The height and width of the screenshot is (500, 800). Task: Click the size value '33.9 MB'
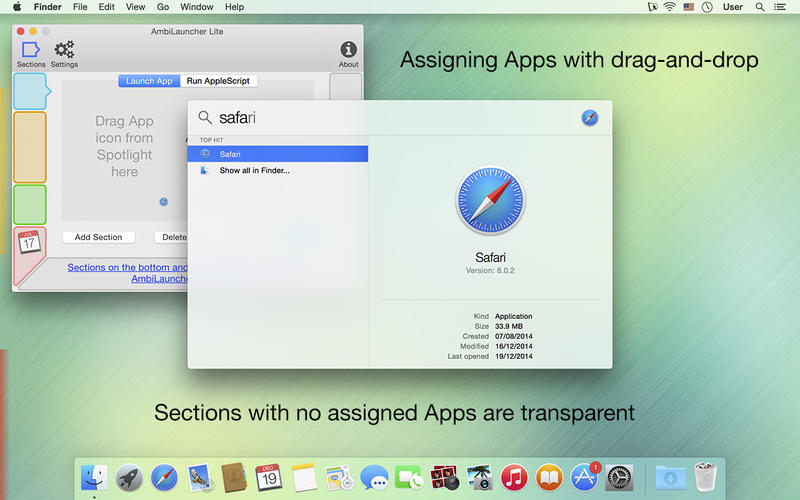[x=509, y=326]
